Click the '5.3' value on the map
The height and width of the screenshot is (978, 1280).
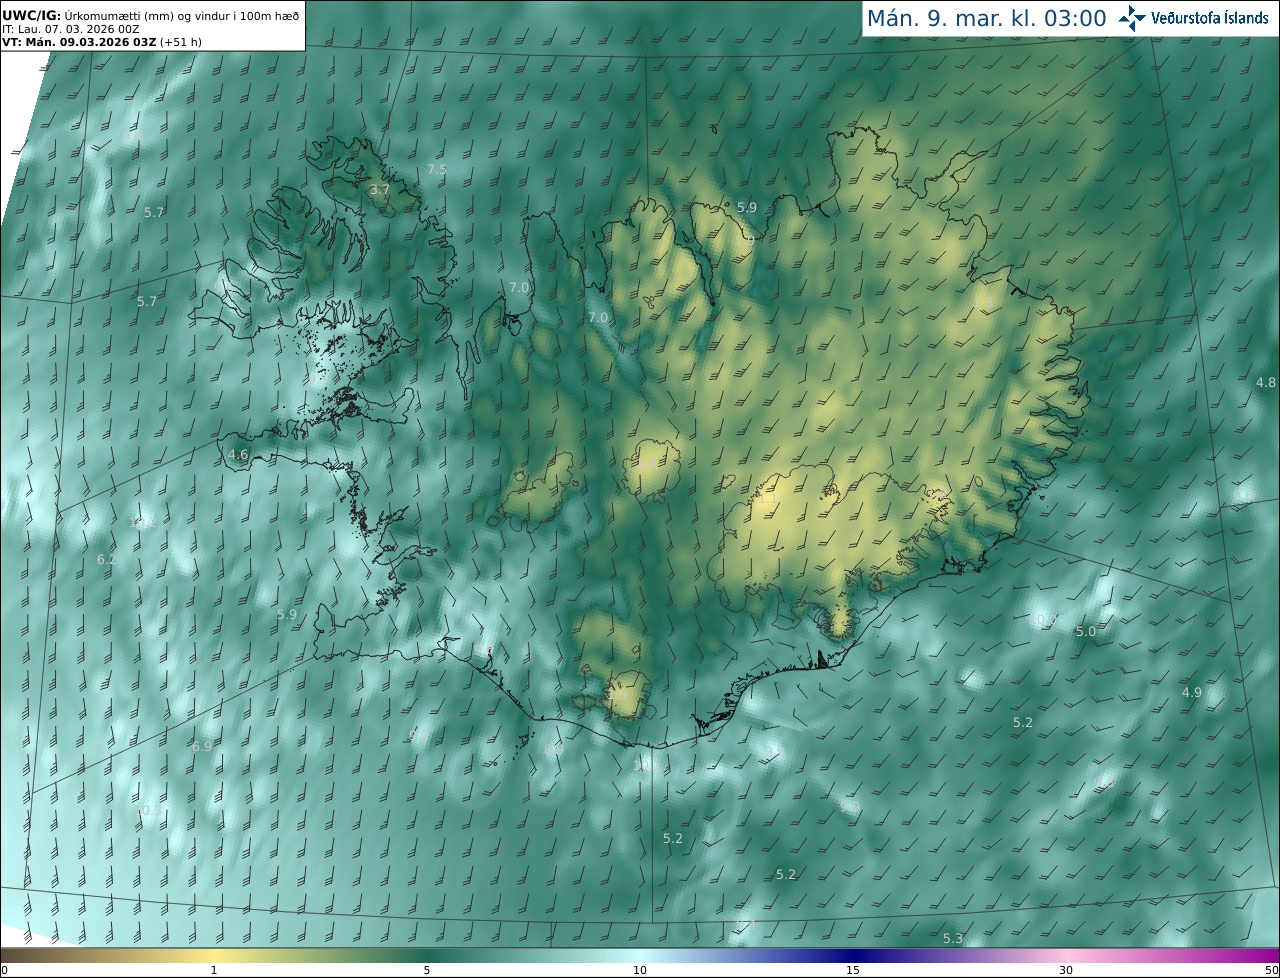point(953,938)
